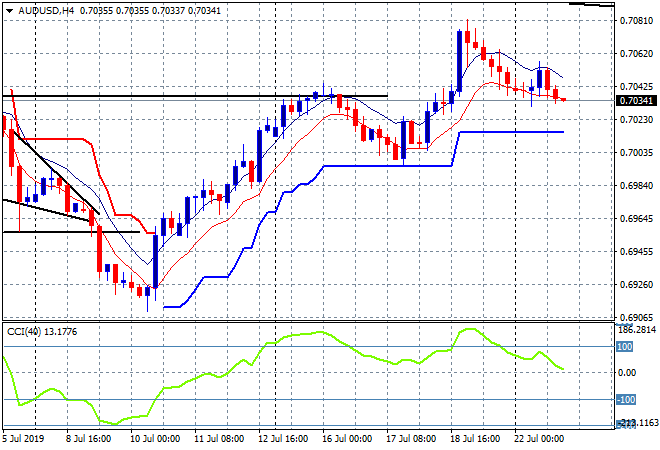Screen dimensions: 660x450
Task: Click the 0.70230 price axis label
Action: (636, 120)
